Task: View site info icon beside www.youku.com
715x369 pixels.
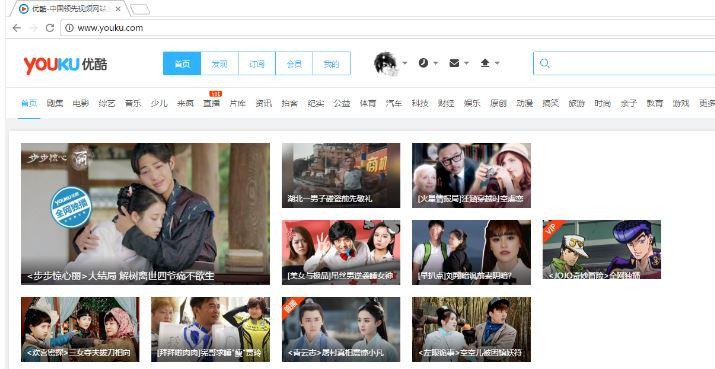Action: (69, 28)
